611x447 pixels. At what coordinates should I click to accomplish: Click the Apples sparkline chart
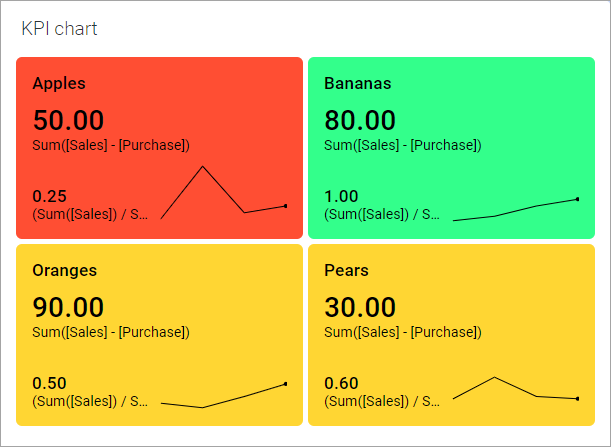223,192
